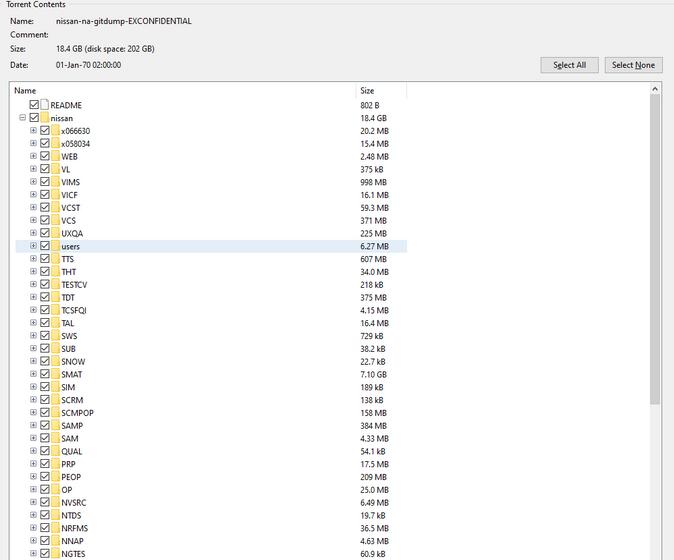Image resolution: width=674 pixels, height=560 pixels.
Task: Uncheck the WEB folder checkbox
Action: [x=45, y=156]
